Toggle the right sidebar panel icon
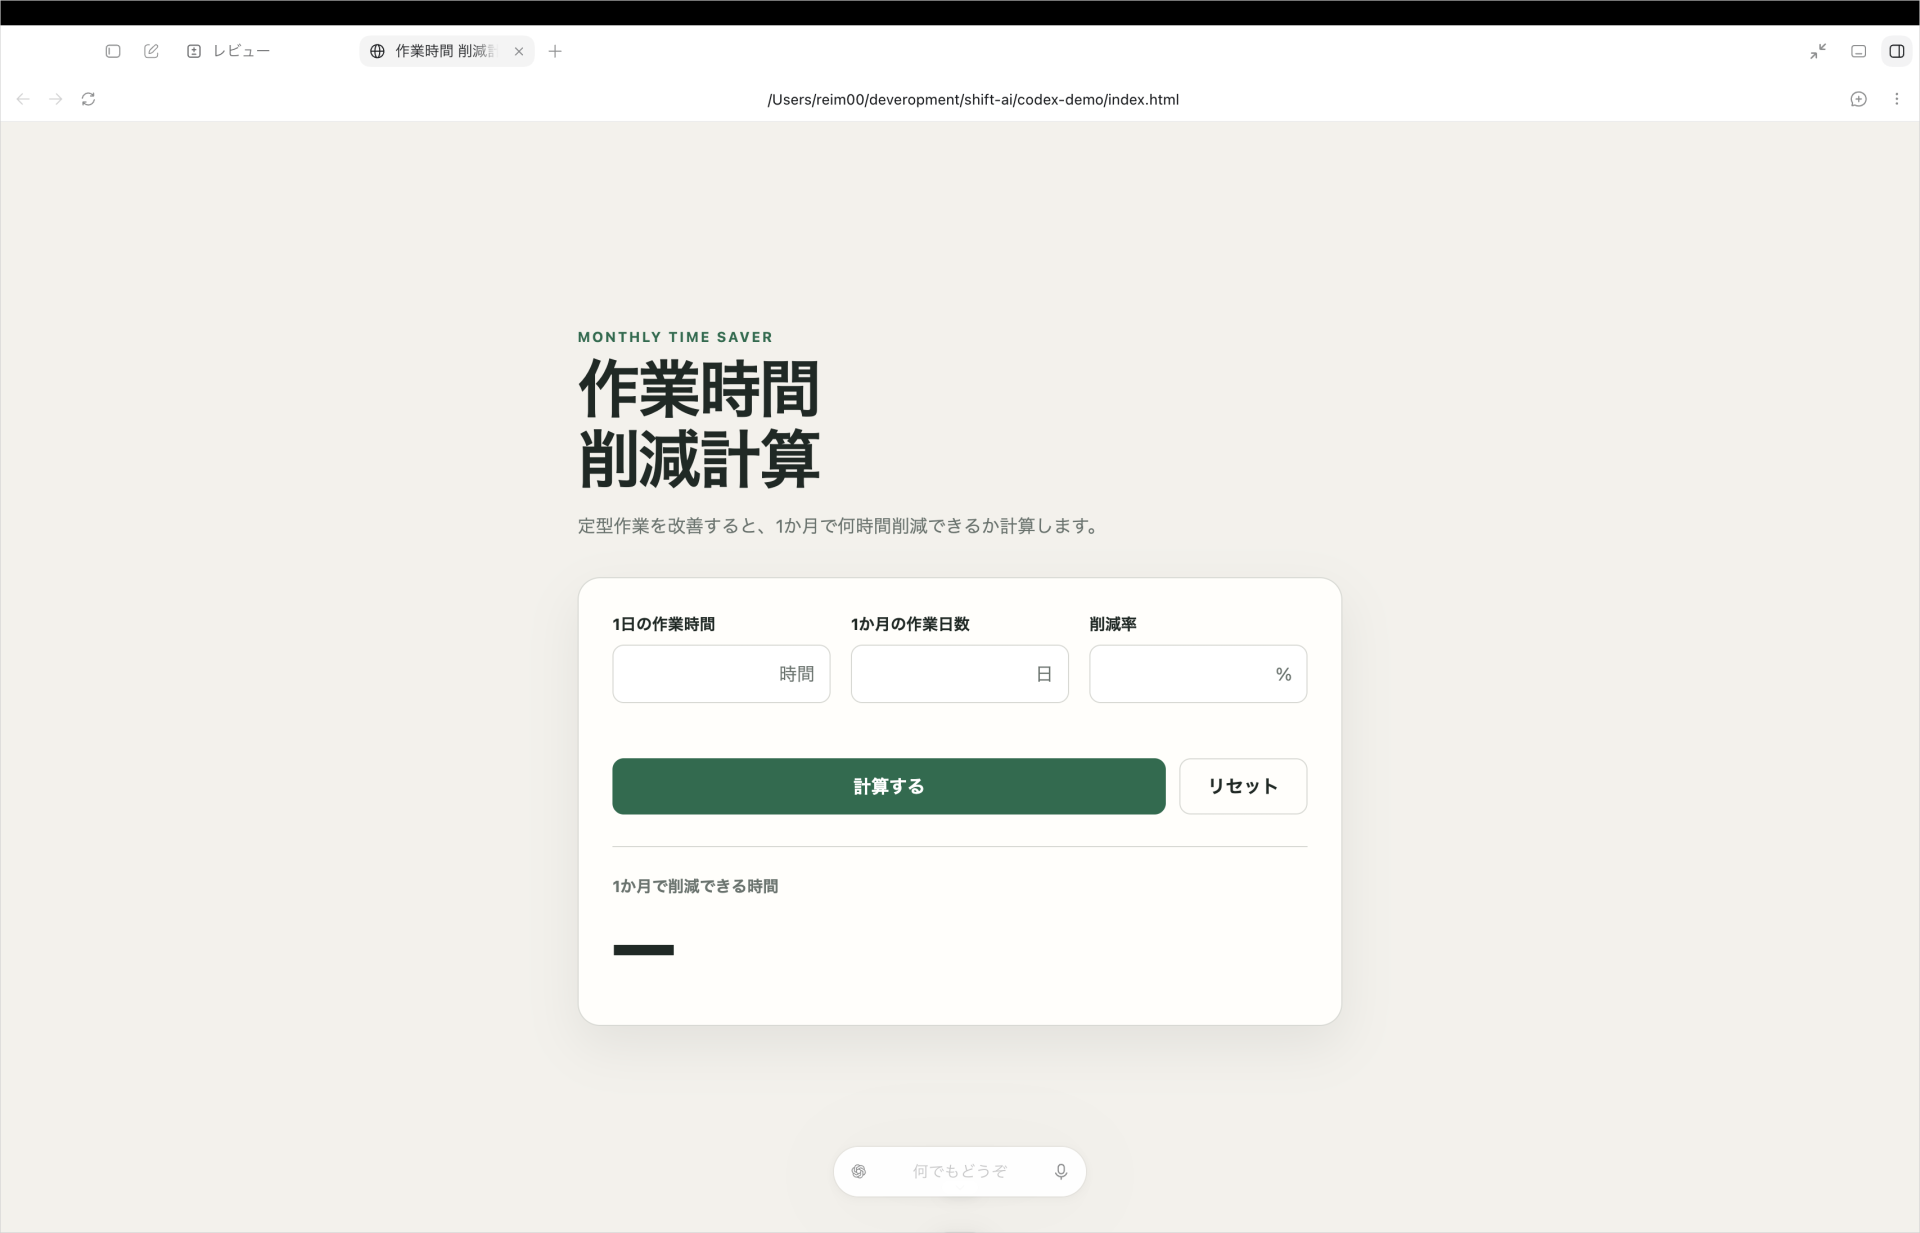The width and height of the screenshot is (1920, 1233). point(1896,51)
